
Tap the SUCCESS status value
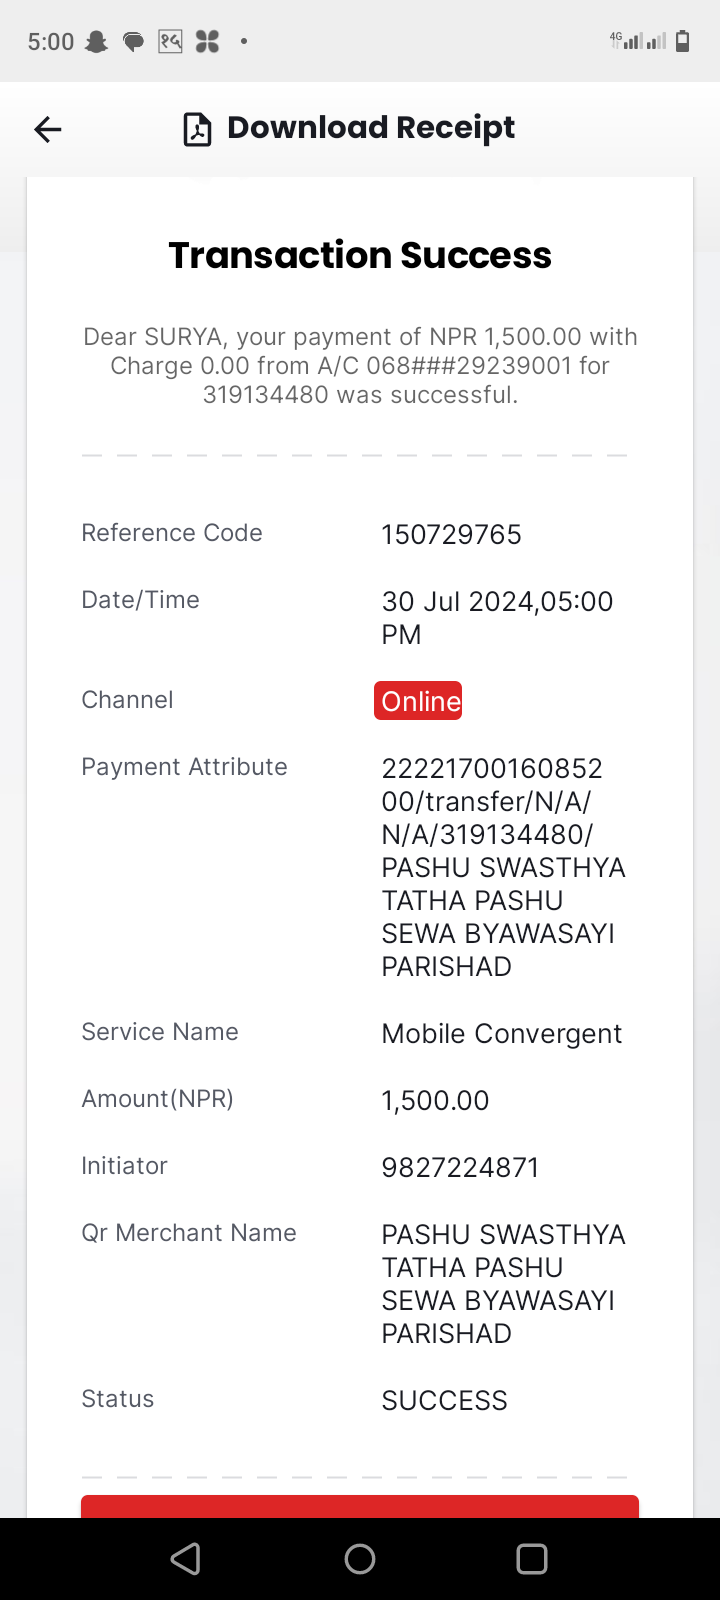click(x=445, y=1401)
